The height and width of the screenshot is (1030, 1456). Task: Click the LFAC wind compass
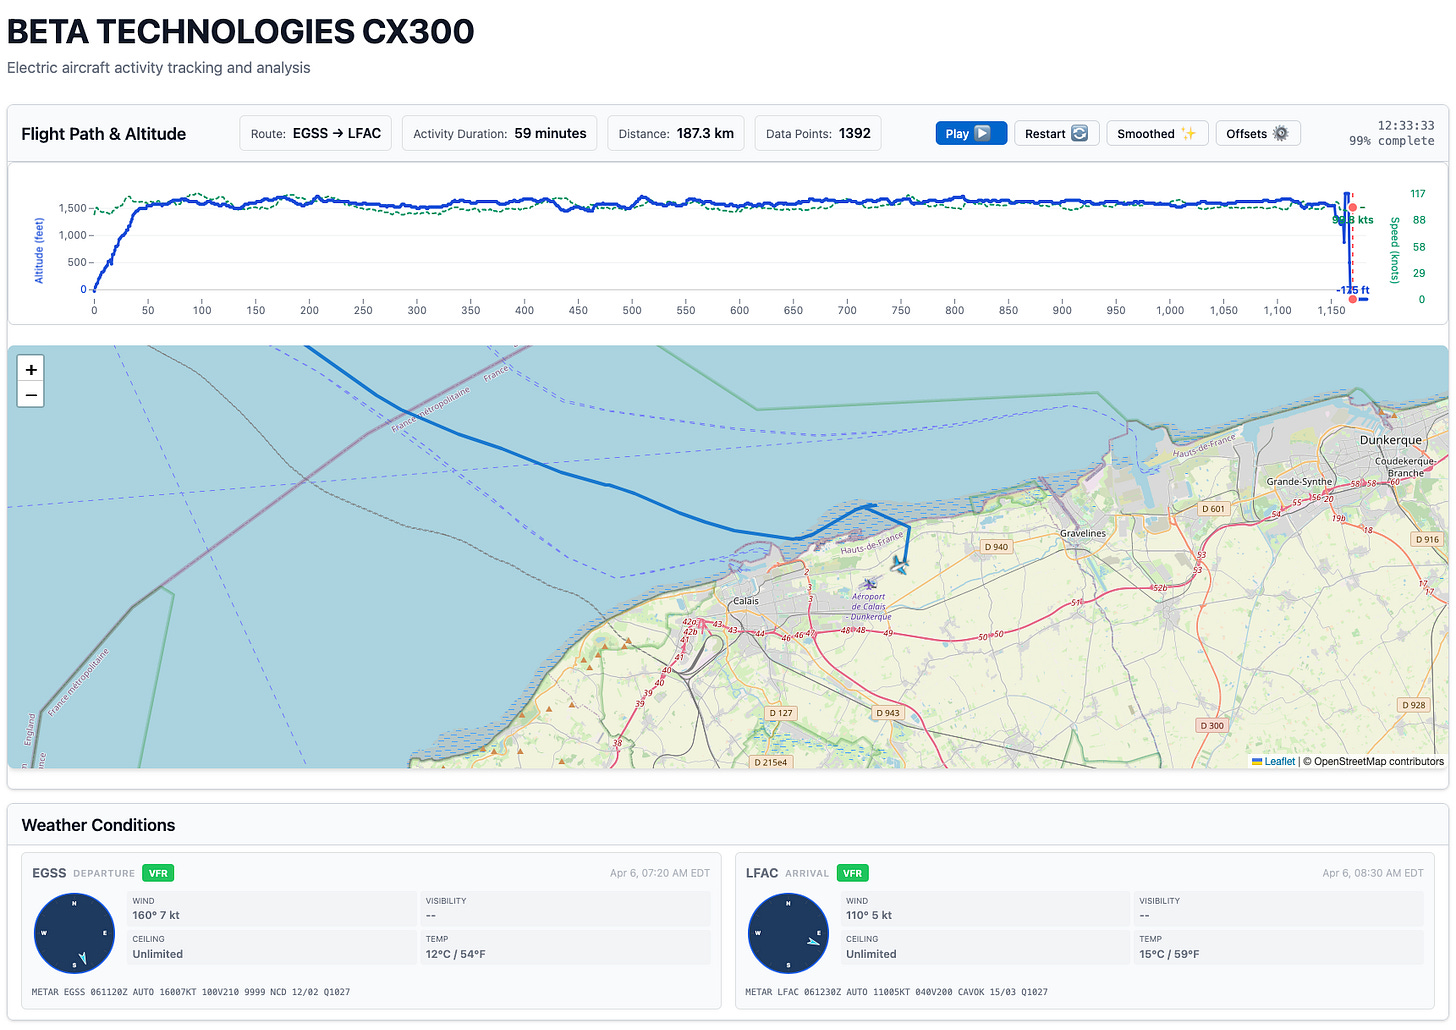point(788,933)
